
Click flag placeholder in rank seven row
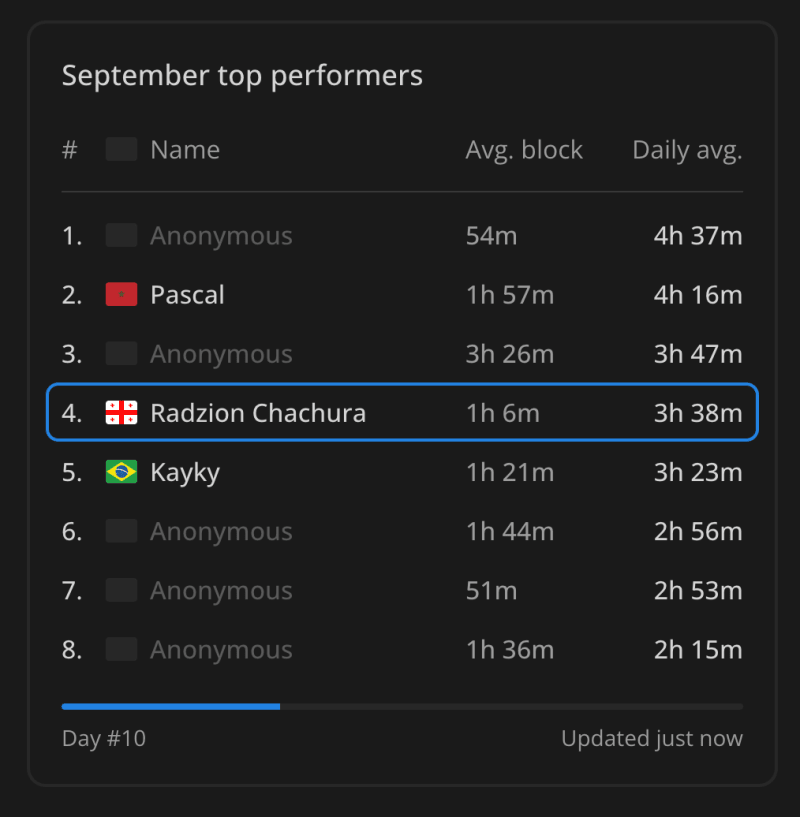pos(121,590)
